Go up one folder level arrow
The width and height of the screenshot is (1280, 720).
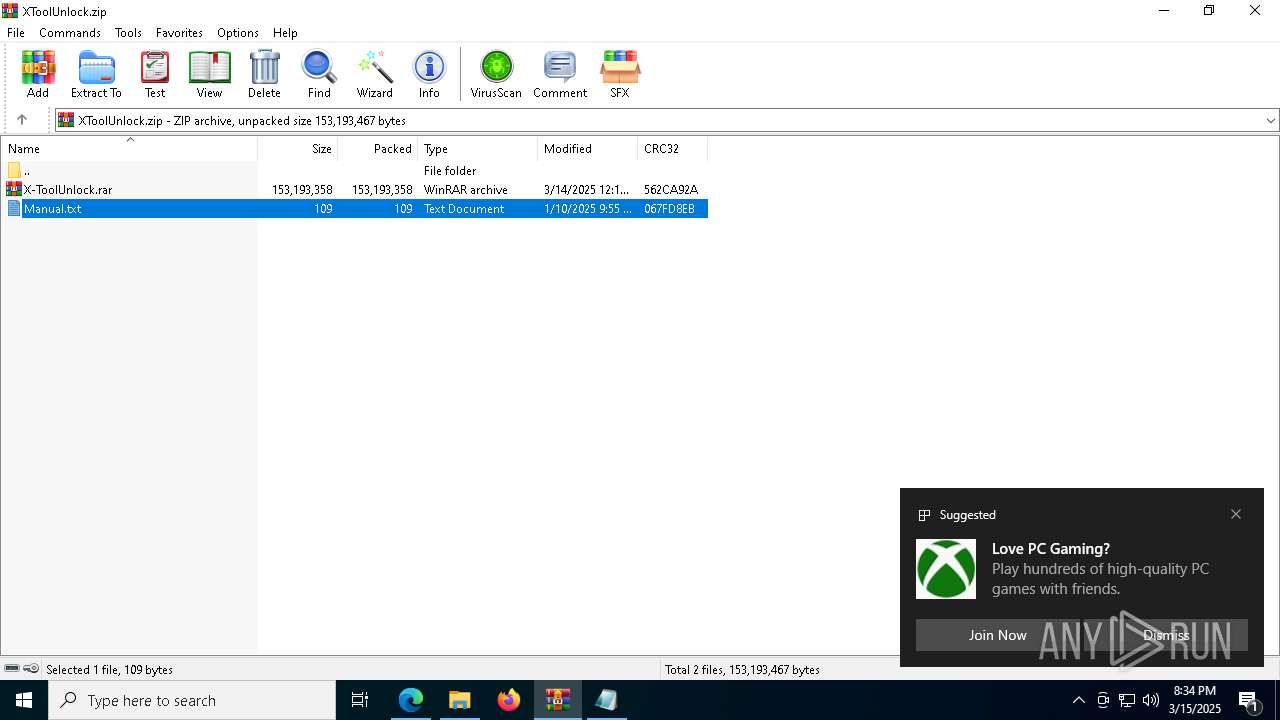[x=22, y=120]
